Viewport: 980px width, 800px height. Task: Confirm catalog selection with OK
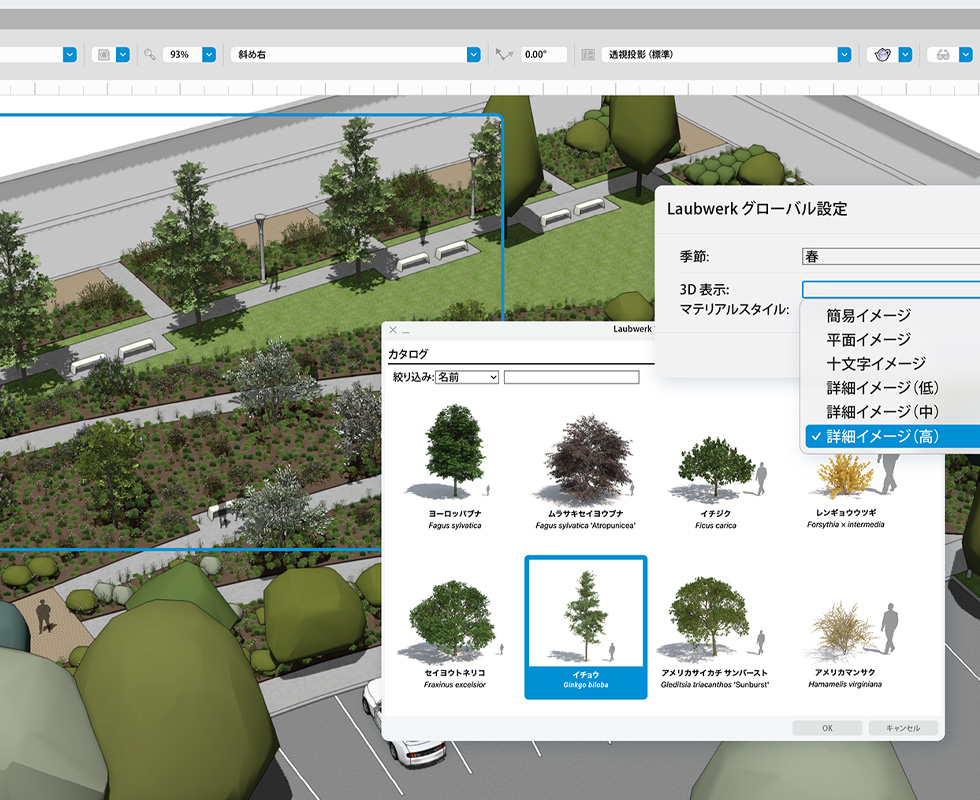coord(828,728)
